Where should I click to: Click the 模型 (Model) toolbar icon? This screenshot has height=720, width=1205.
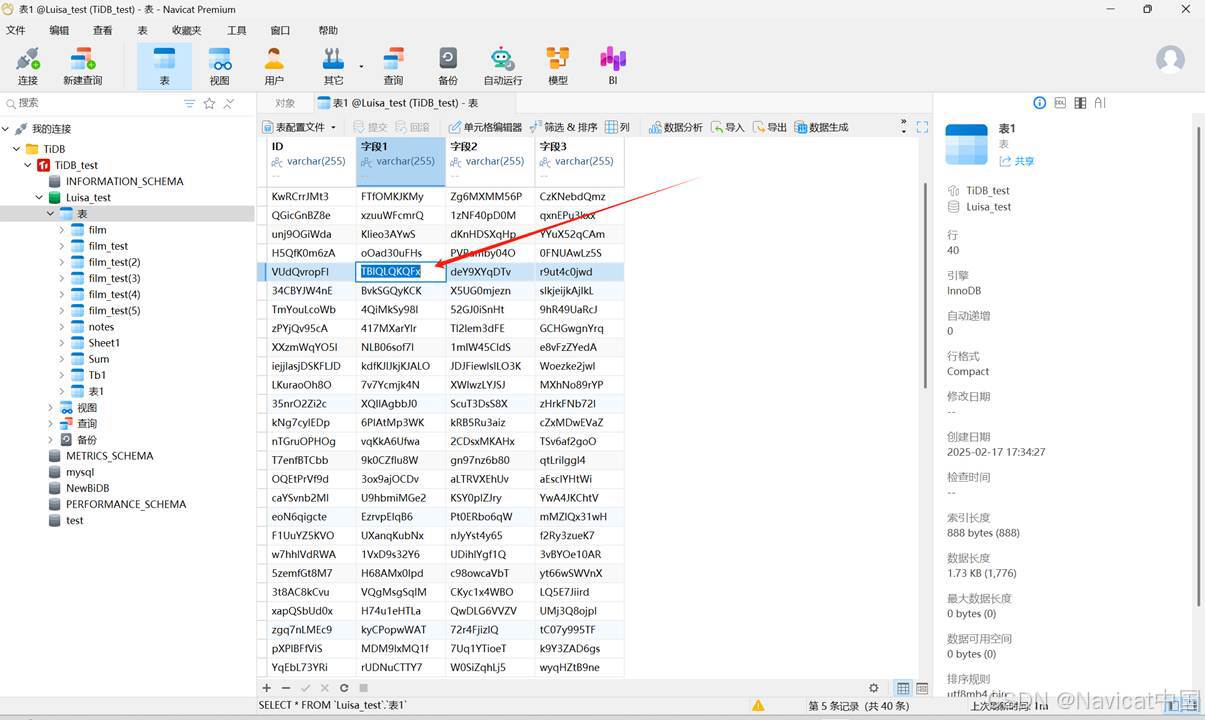[558, 66]
